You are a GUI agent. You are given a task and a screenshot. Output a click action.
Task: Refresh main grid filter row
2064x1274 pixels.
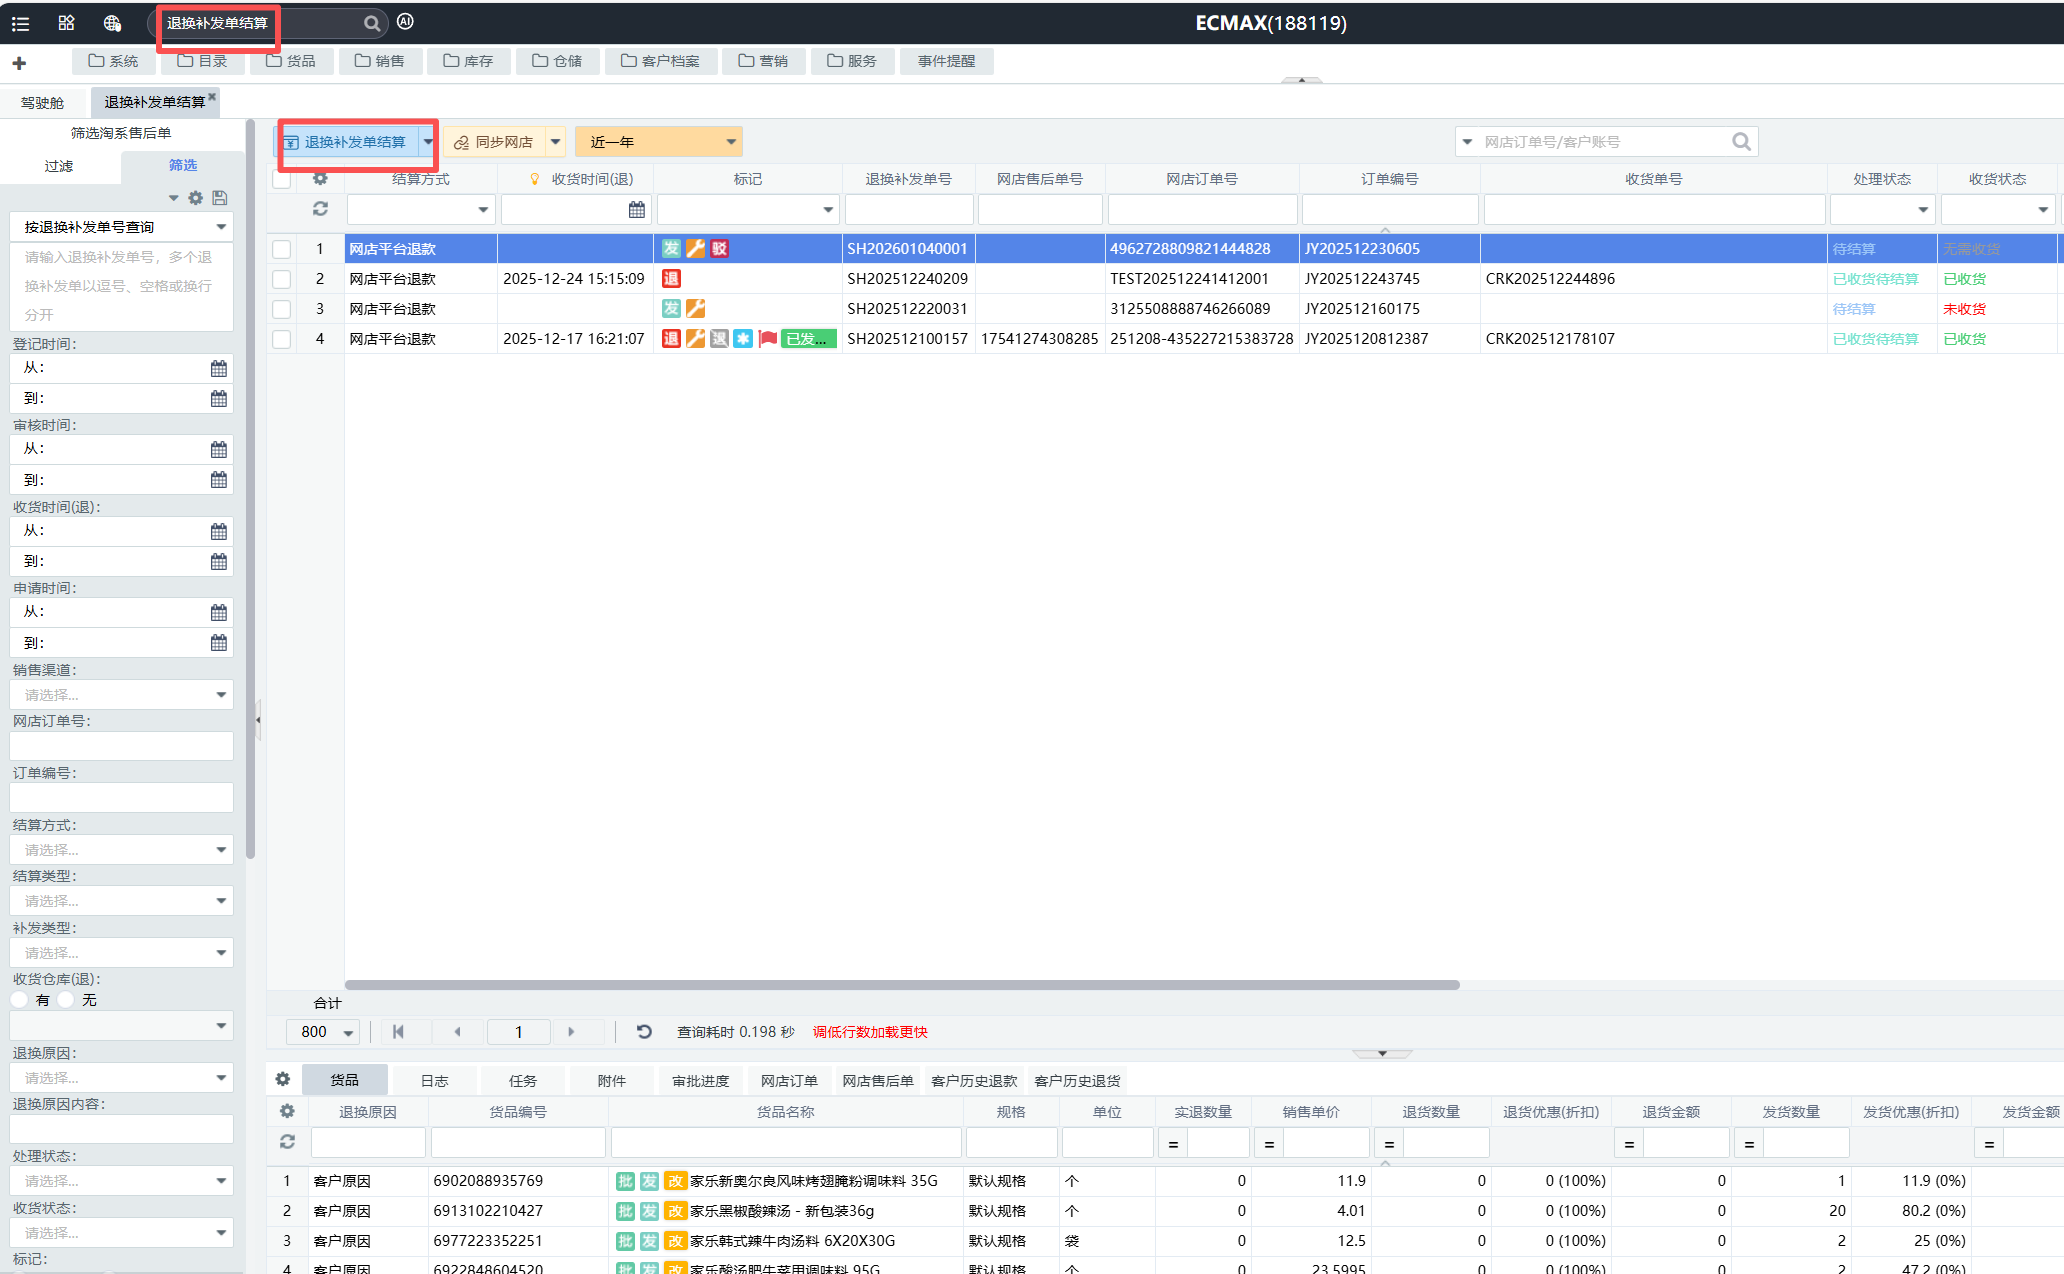pos(320,209)
